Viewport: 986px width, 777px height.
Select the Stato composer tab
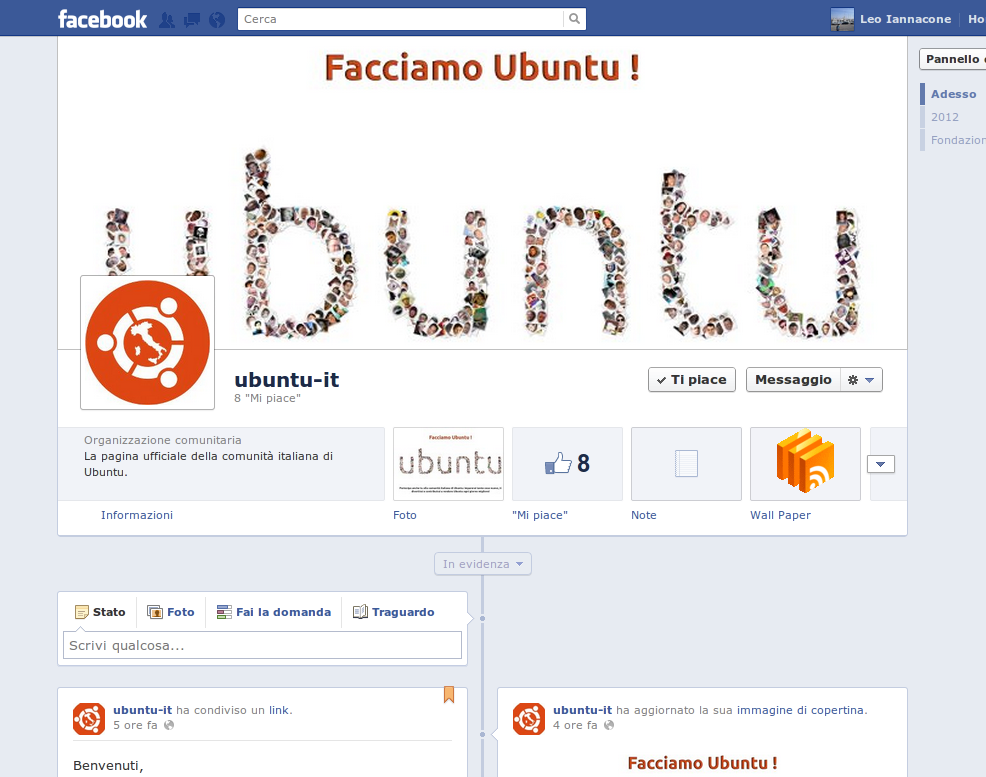click(x=100, y=612)
